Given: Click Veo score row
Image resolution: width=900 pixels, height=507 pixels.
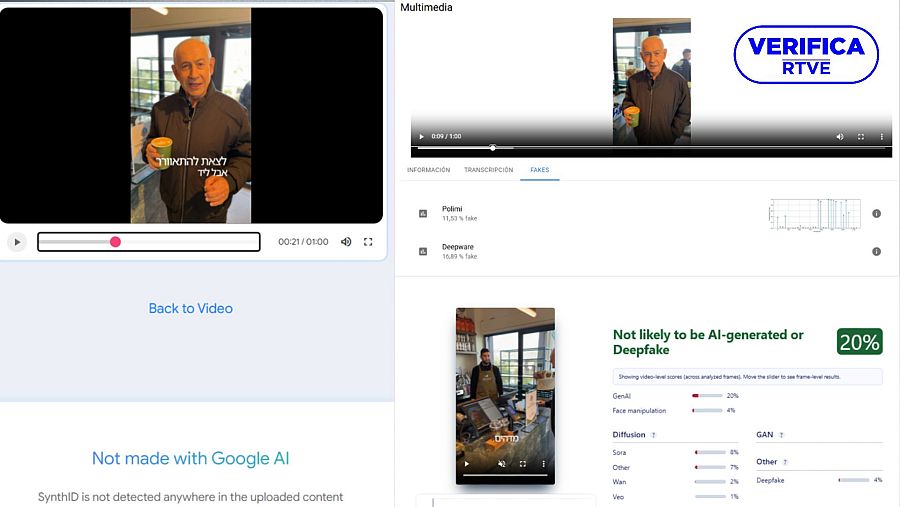Looking at the screenshot, I should (x=676, y=497).
